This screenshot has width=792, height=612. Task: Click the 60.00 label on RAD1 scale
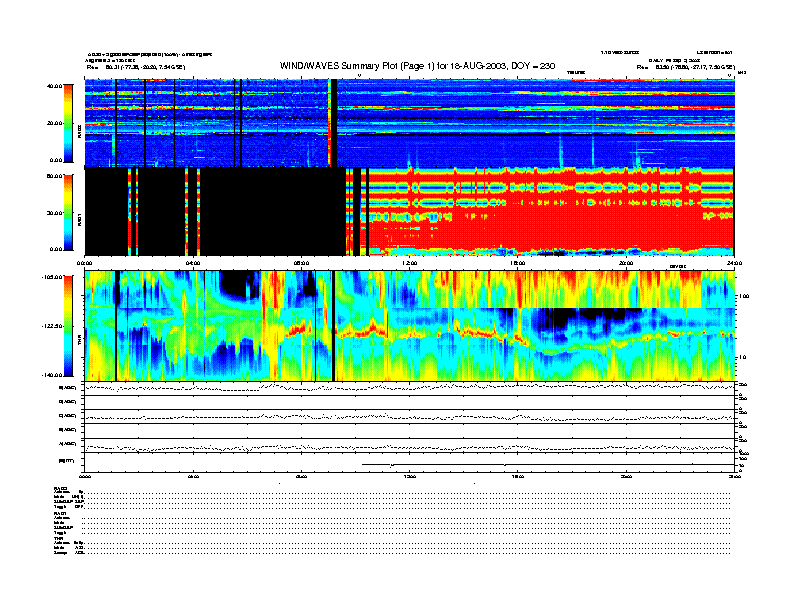point(55,176)
